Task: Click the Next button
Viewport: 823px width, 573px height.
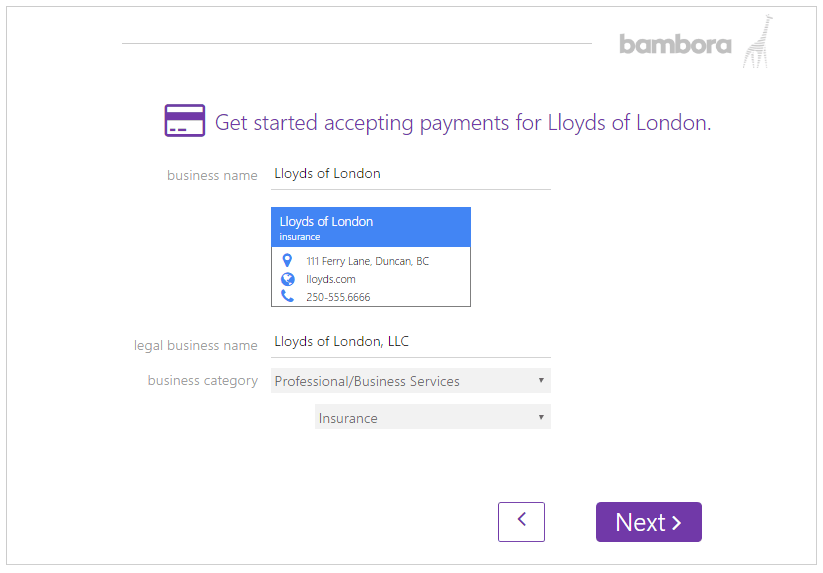Action: coord(649,522)
